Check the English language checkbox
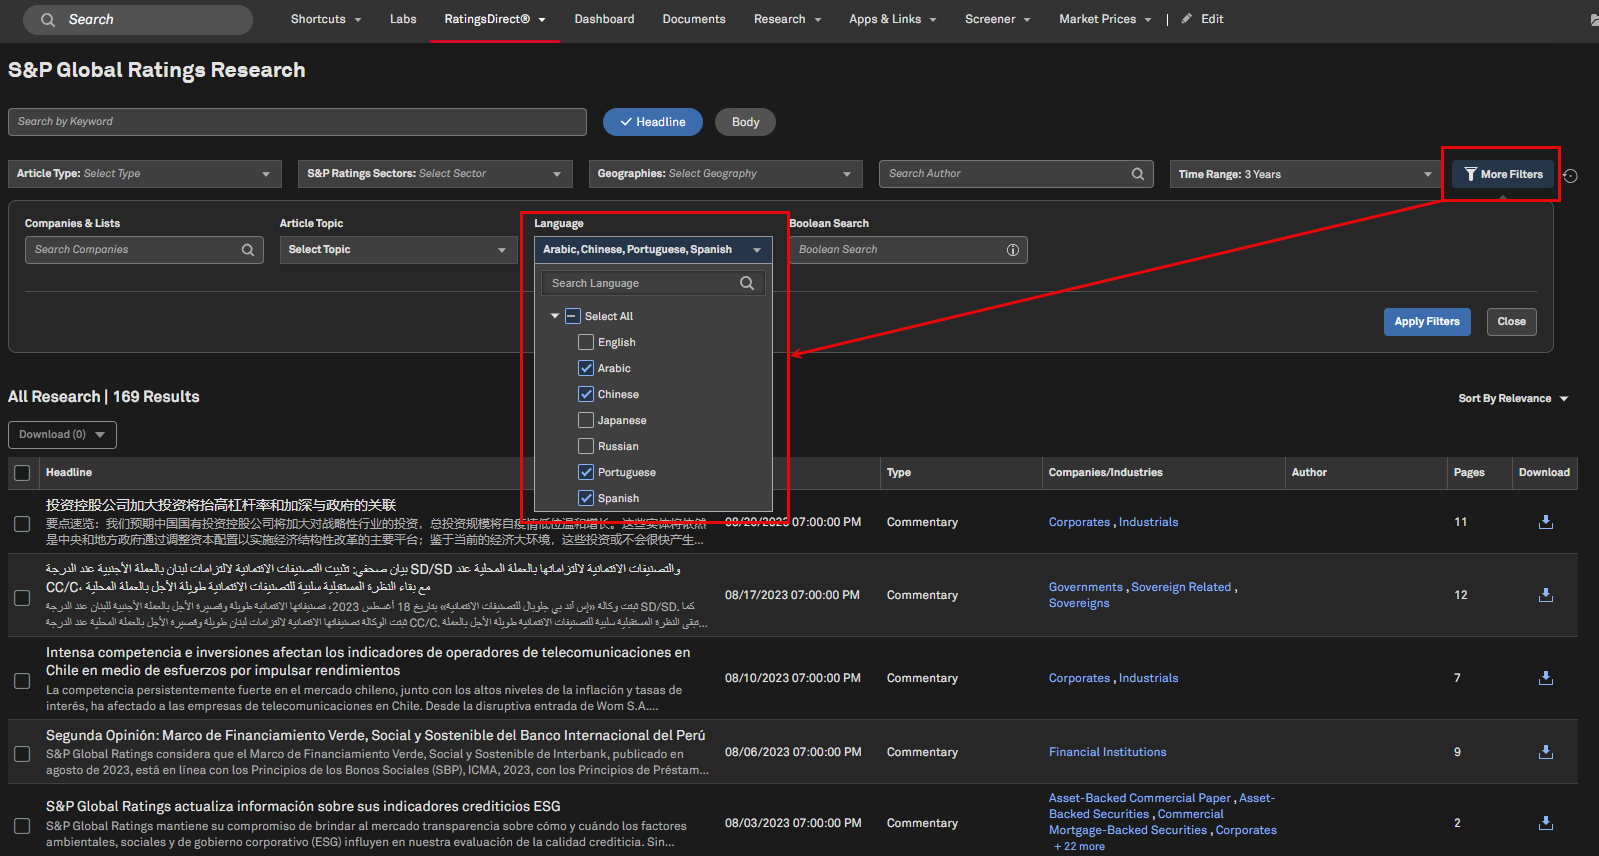 [586, 342]
